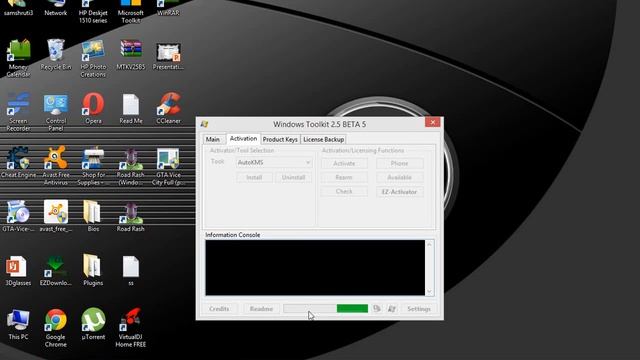
Task: Launch Screen Recorder shortcut
Action: coord(18,112)
